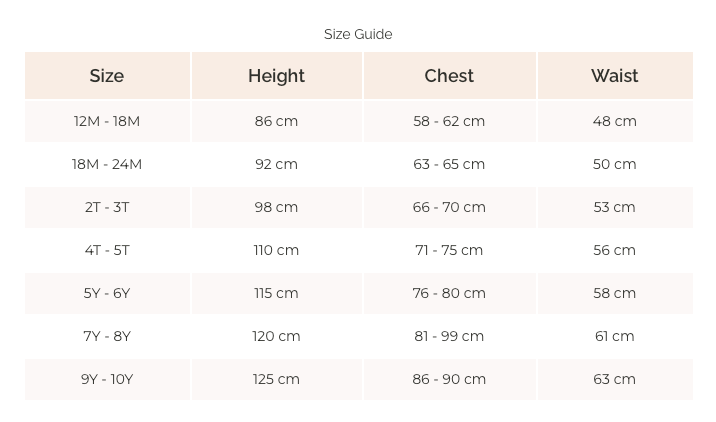Select the Chest column header
This screenshot has height=422, width=716.
449,76
